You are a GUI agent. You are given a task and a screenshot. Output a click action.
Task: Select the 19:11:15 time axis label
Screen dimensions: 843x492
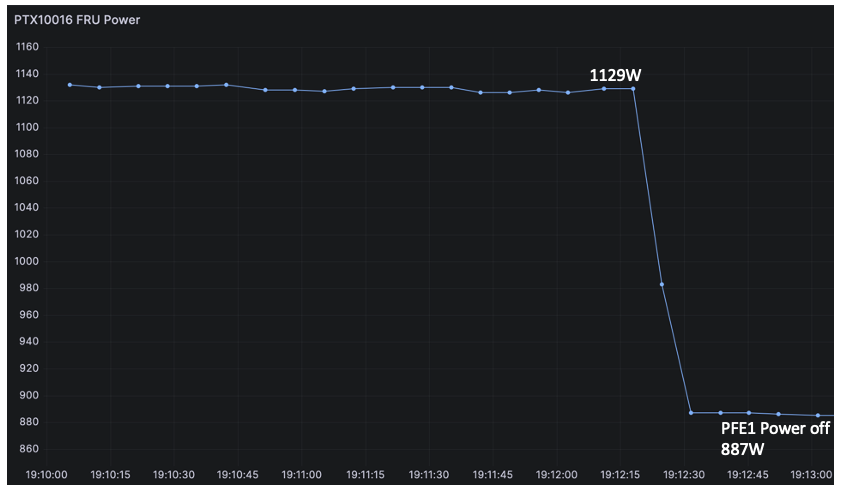pos(365,475)
